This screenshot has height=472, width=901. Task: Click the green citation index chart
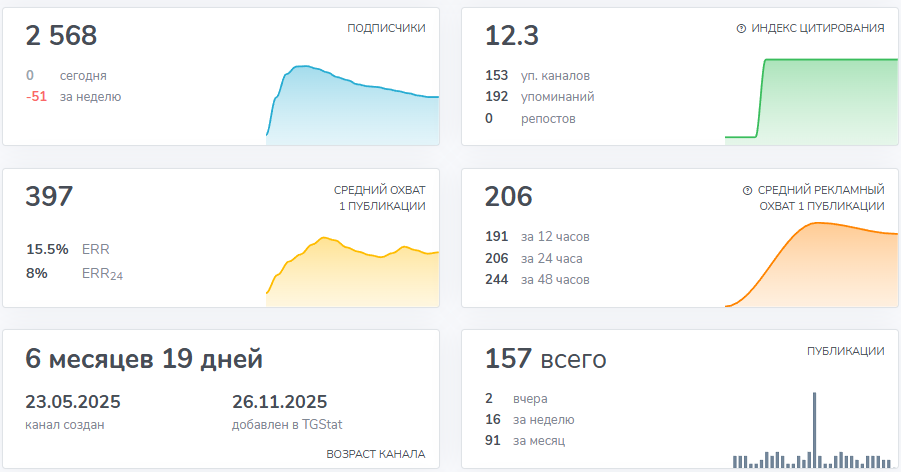[x=811, y=101]
